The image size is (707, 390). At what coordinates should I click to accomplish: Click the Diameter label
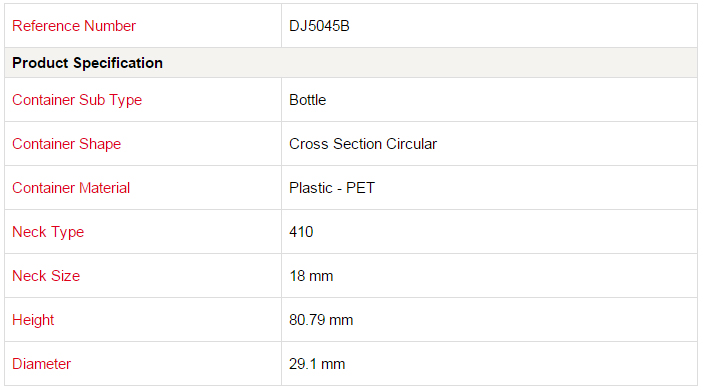41,363
